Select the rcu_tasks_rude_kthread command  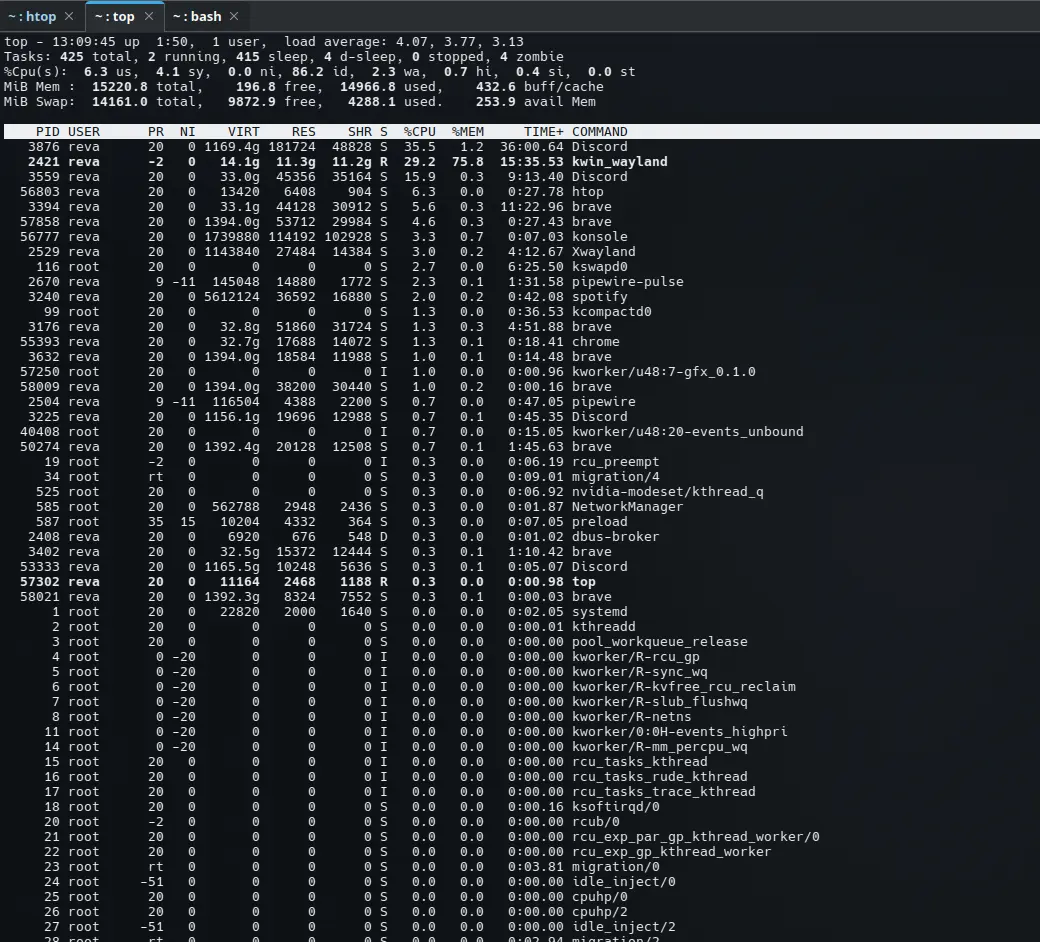659,777
